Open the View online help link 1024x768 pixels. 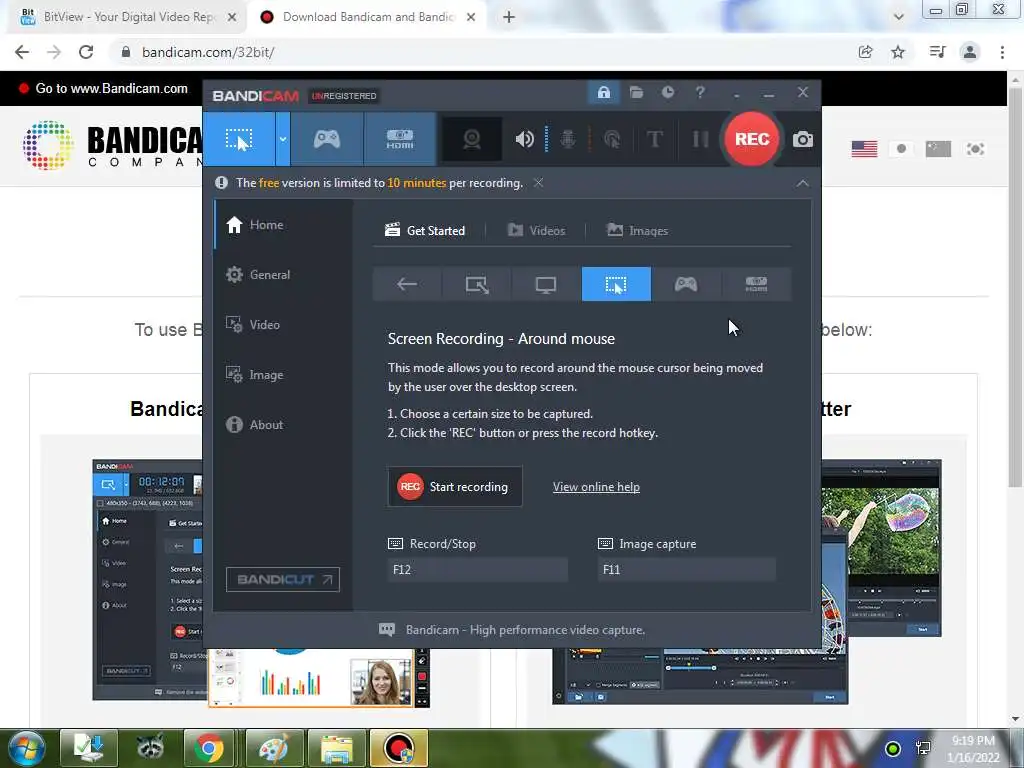click(x=596, y=487)
